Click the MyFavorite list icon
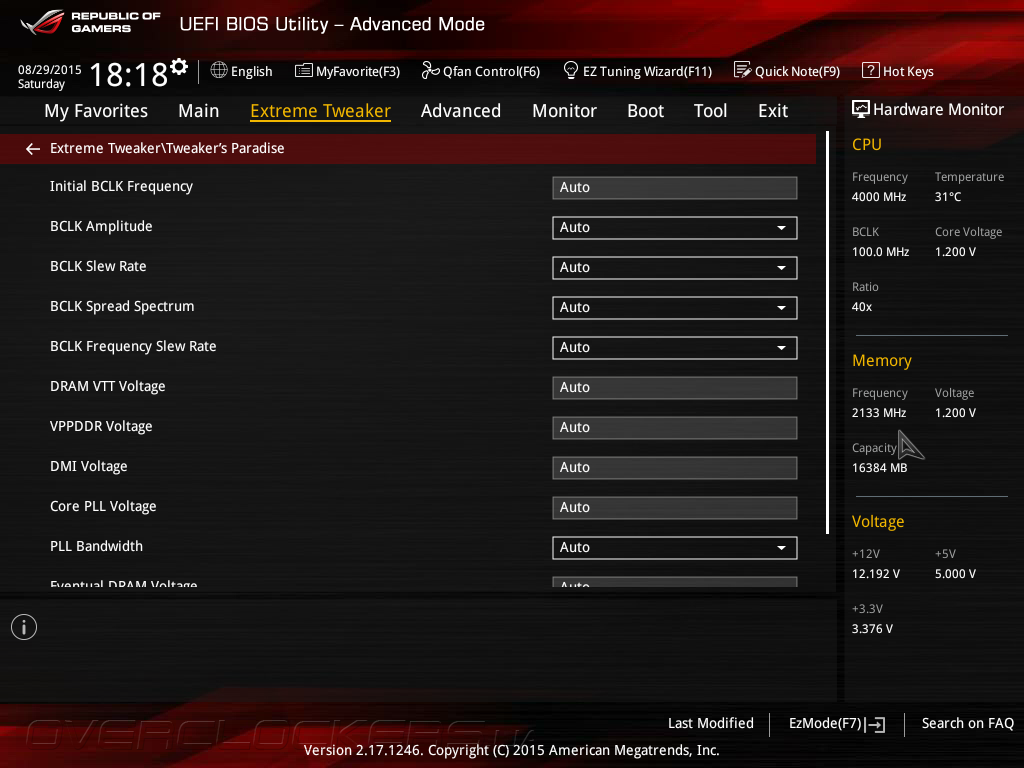Viewport: 1024px width, 768px height. pos(304,71)
